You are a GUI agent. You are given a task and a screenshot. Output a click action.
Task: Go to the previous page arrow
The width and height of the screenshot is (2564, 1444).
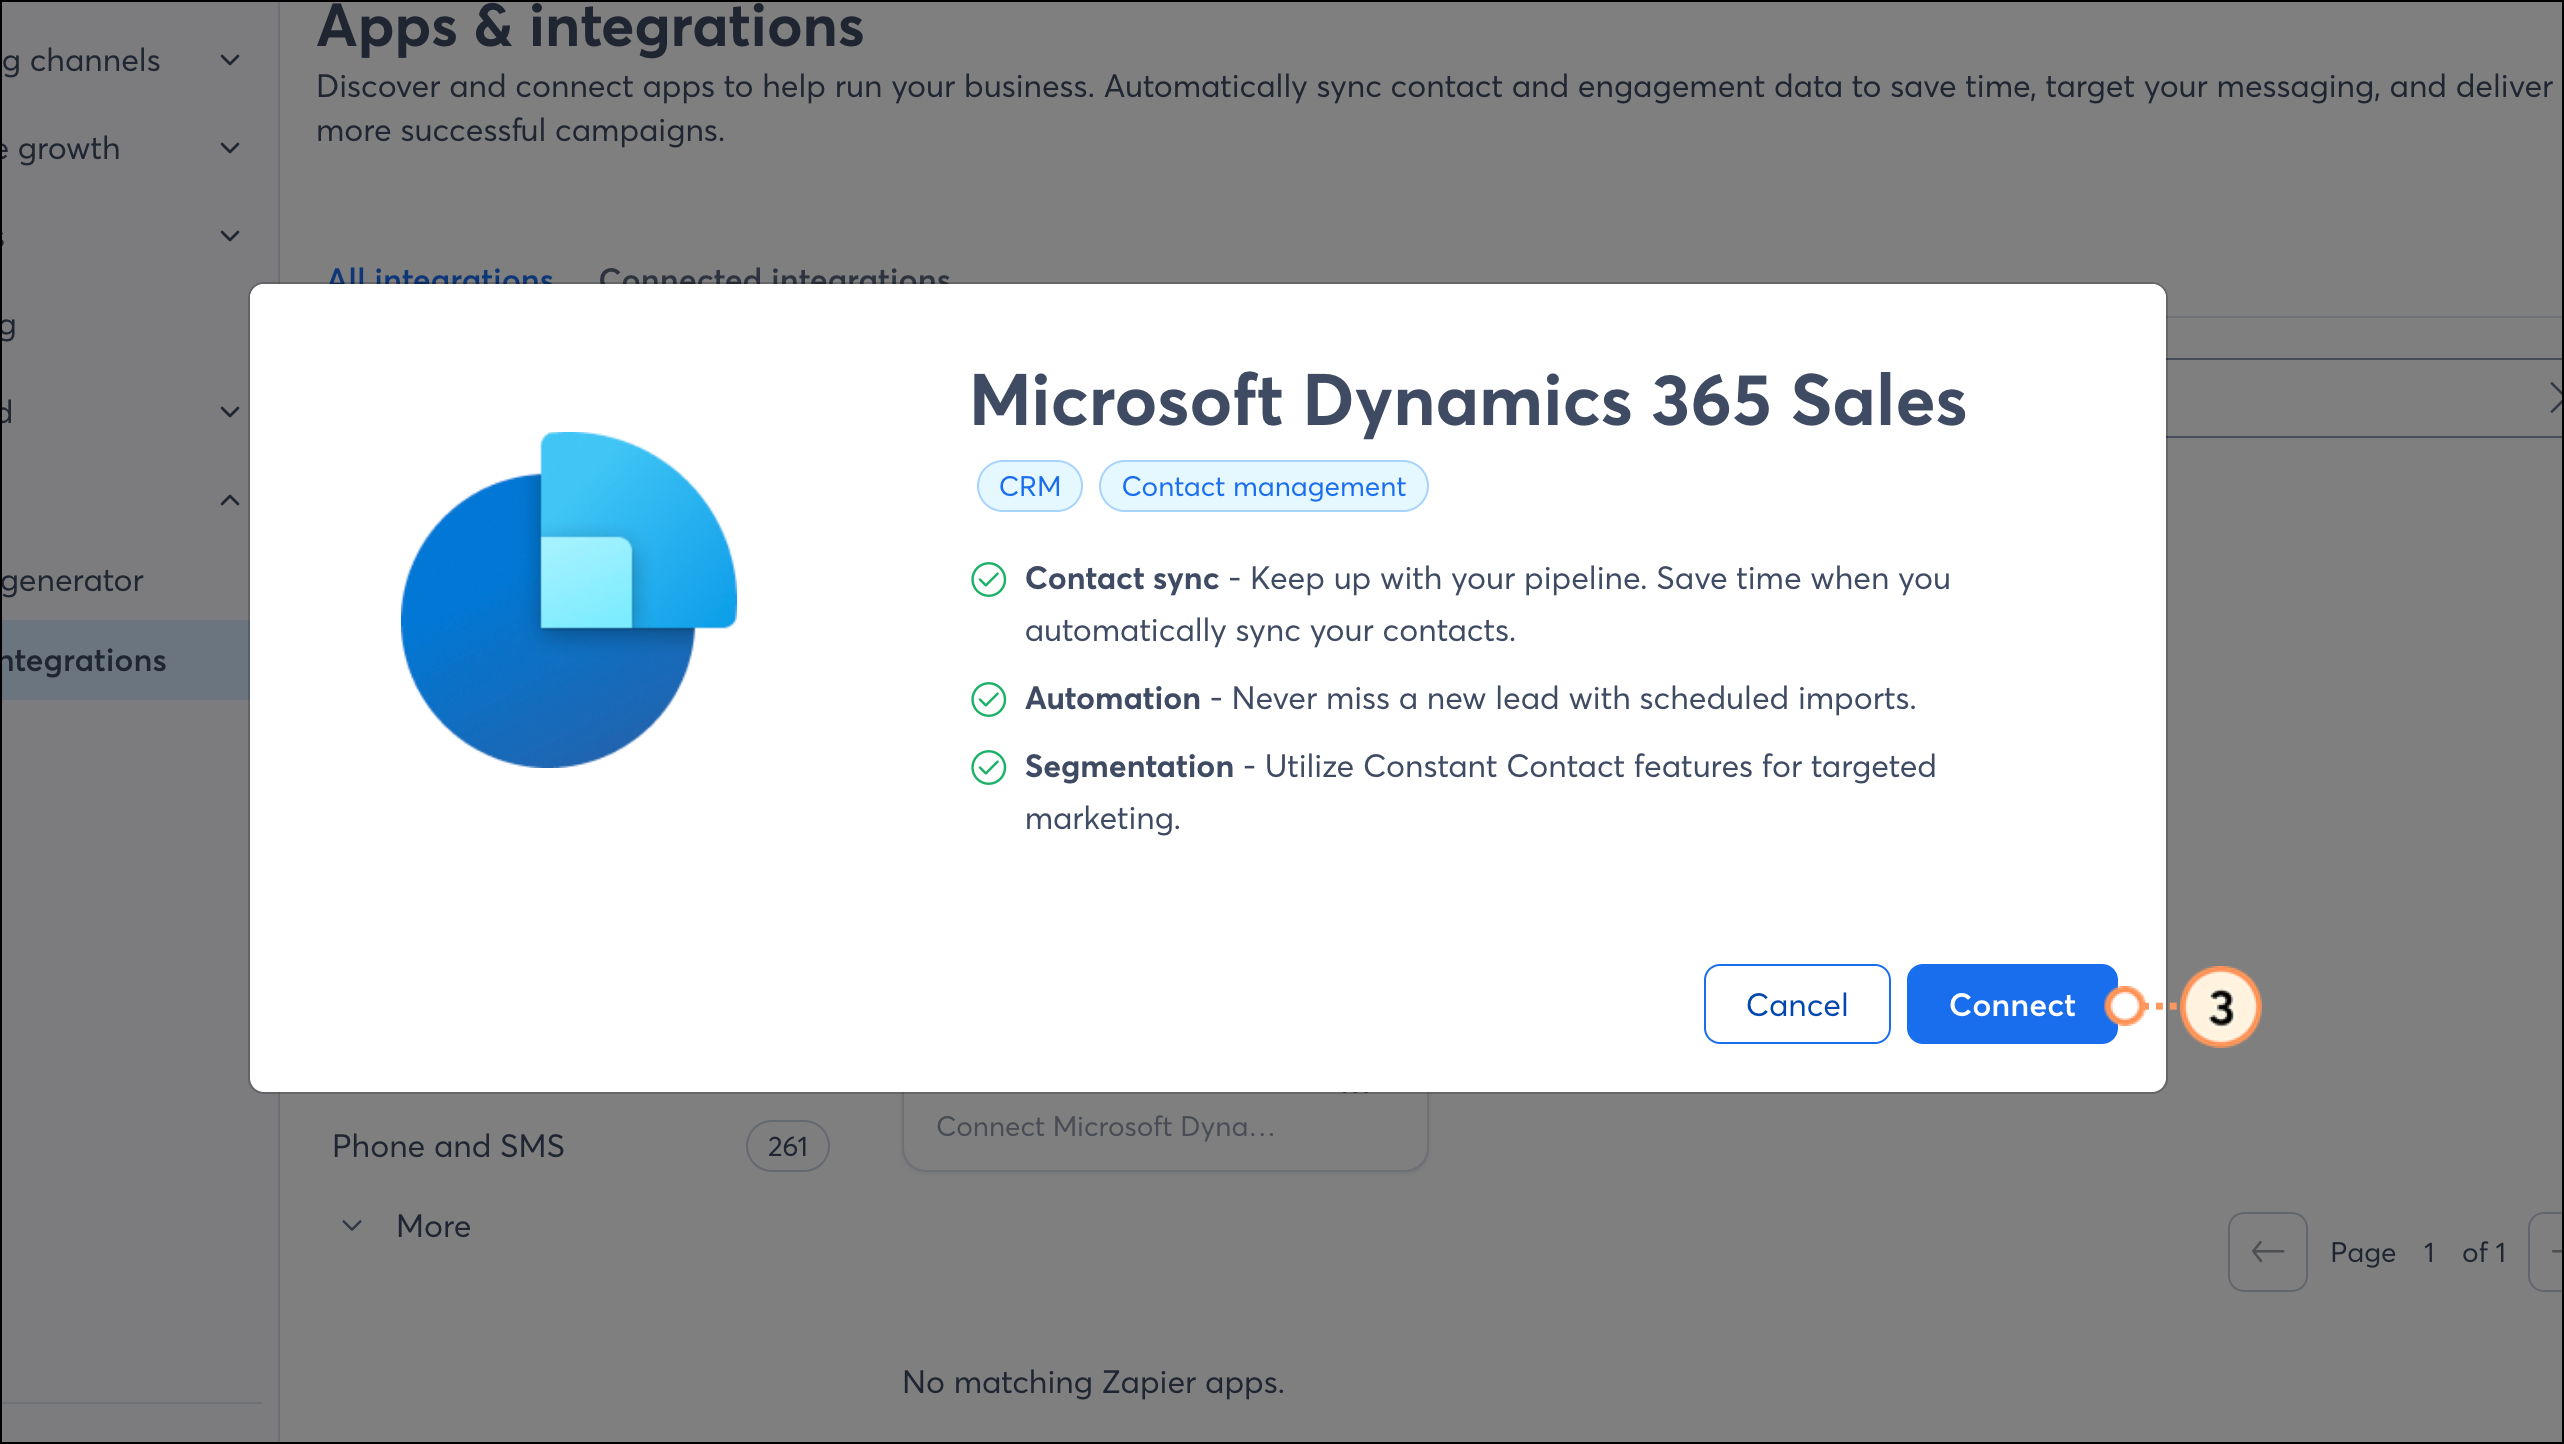coord(2267,1252)
